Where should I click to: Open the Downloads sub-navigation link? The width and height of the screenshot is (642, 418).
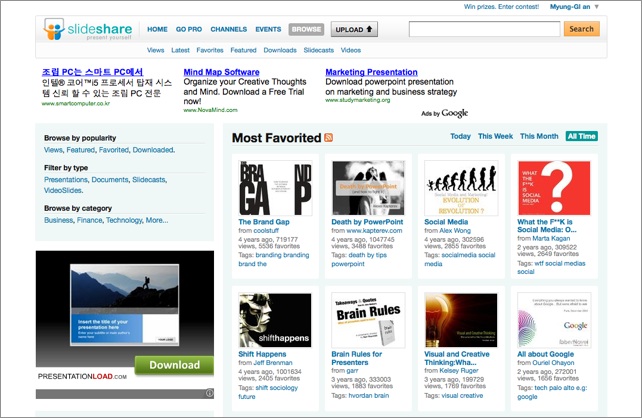(x=280, y=50)
